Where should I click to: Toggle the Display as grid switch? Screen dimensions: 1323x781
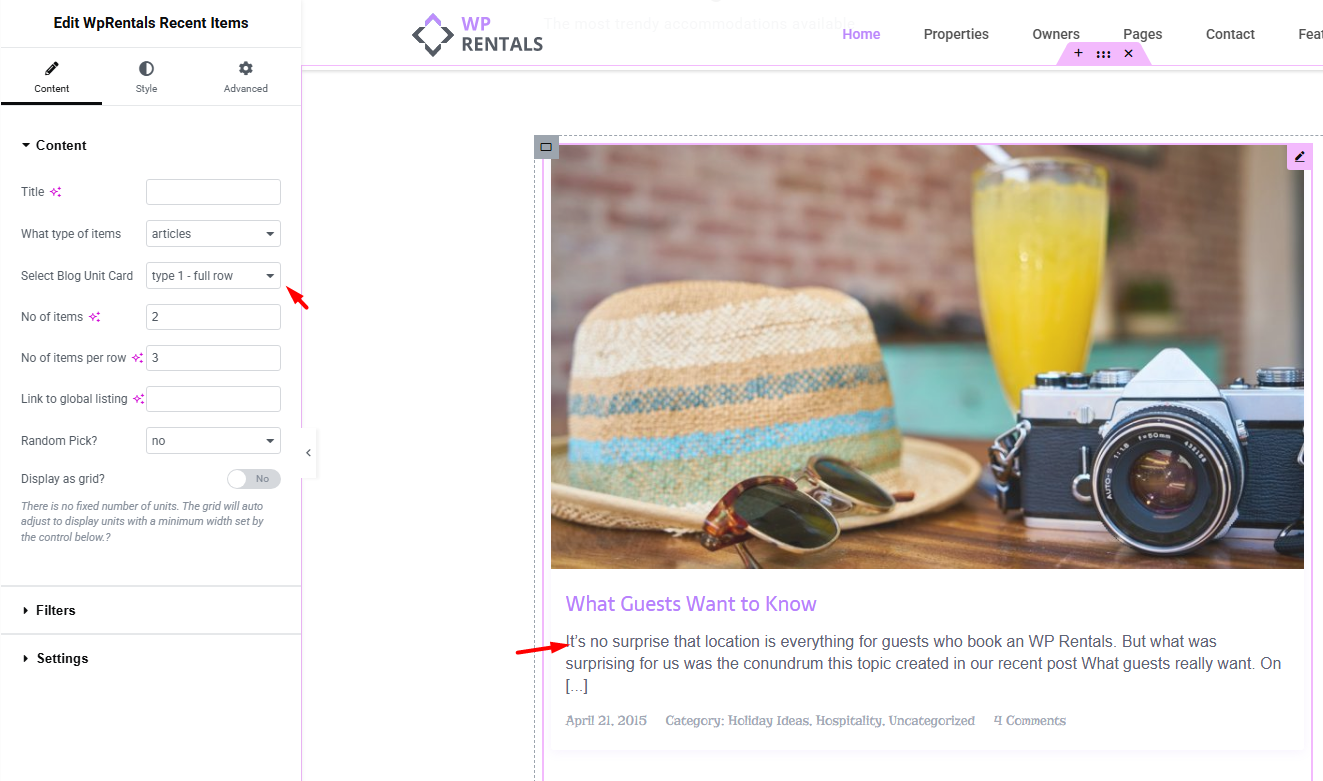click(x=254, y=479)
